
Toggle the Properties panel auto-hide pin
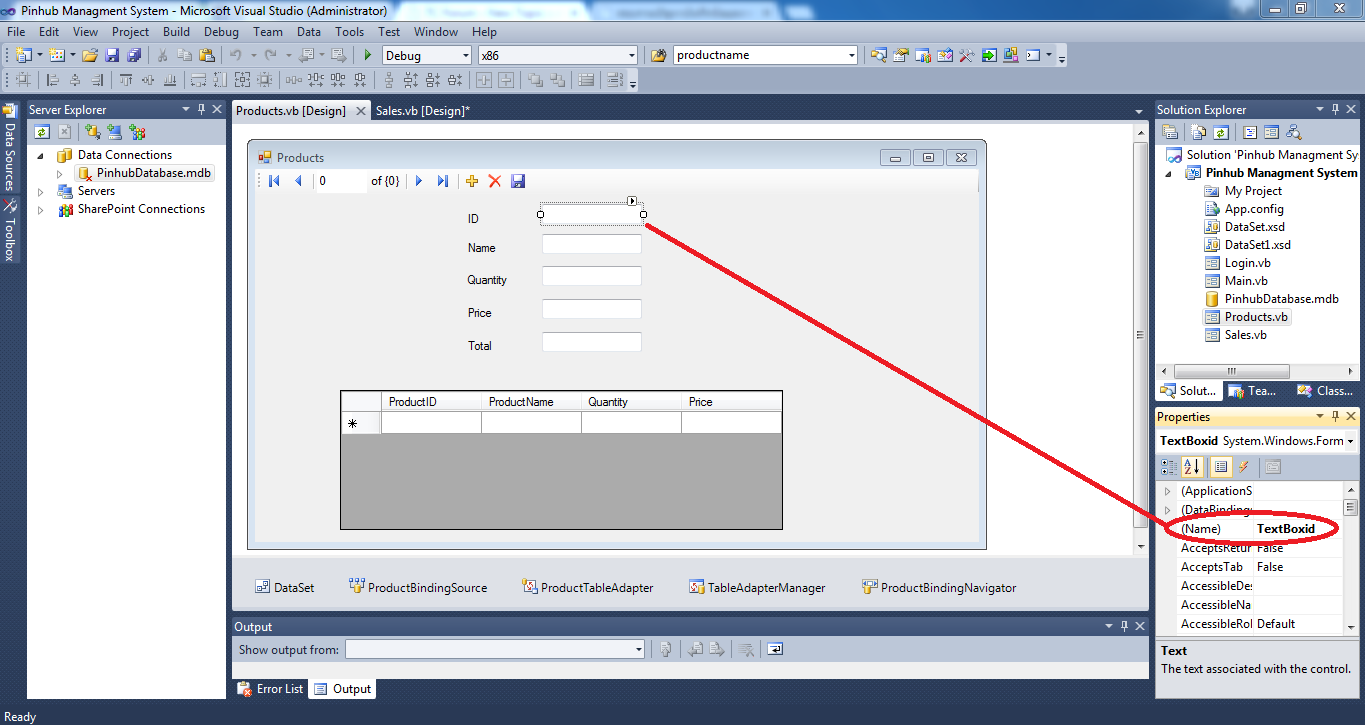(1336, 416)
